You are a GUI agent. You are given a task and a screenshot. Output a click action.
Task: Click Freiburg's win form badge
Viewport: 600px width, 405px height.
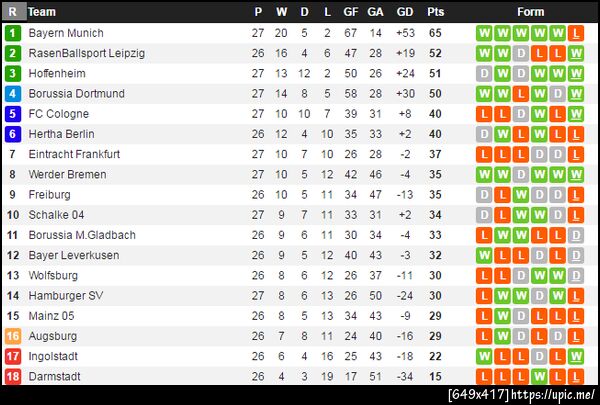(520, 194)
